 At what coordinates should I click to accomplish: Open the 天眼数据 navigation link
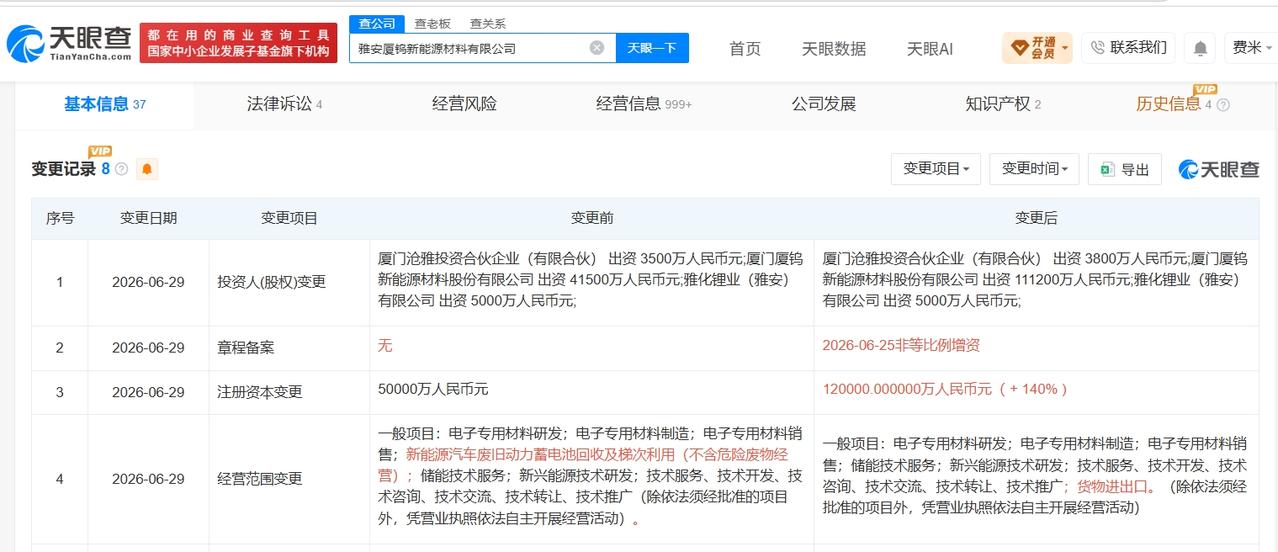click(x=834, y=48)
